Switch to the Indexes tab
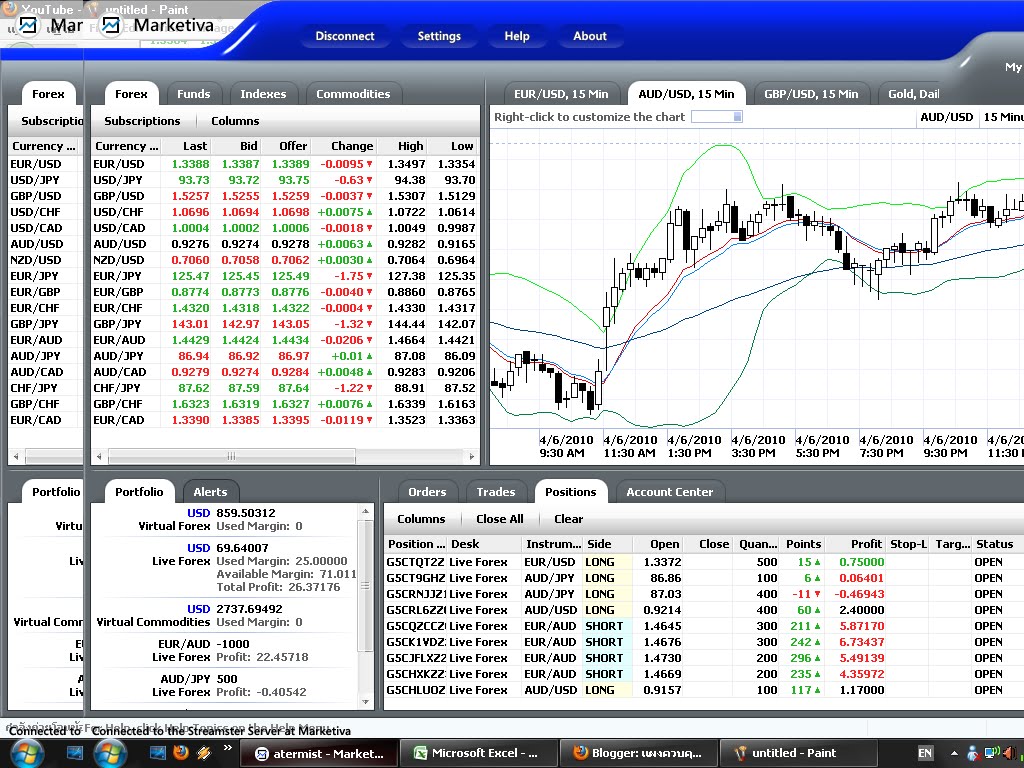Image resolution: width=1024 pixels, height=768 pixels. pyautogui.click(x=263, y=94)
